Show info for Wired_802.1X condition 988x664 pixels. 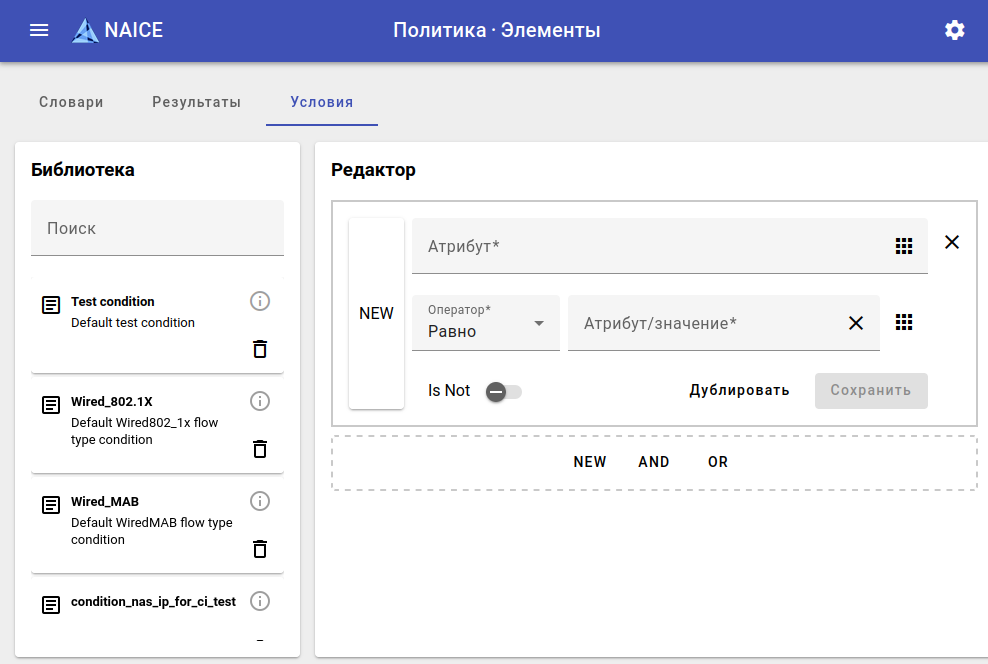[260, 401]
